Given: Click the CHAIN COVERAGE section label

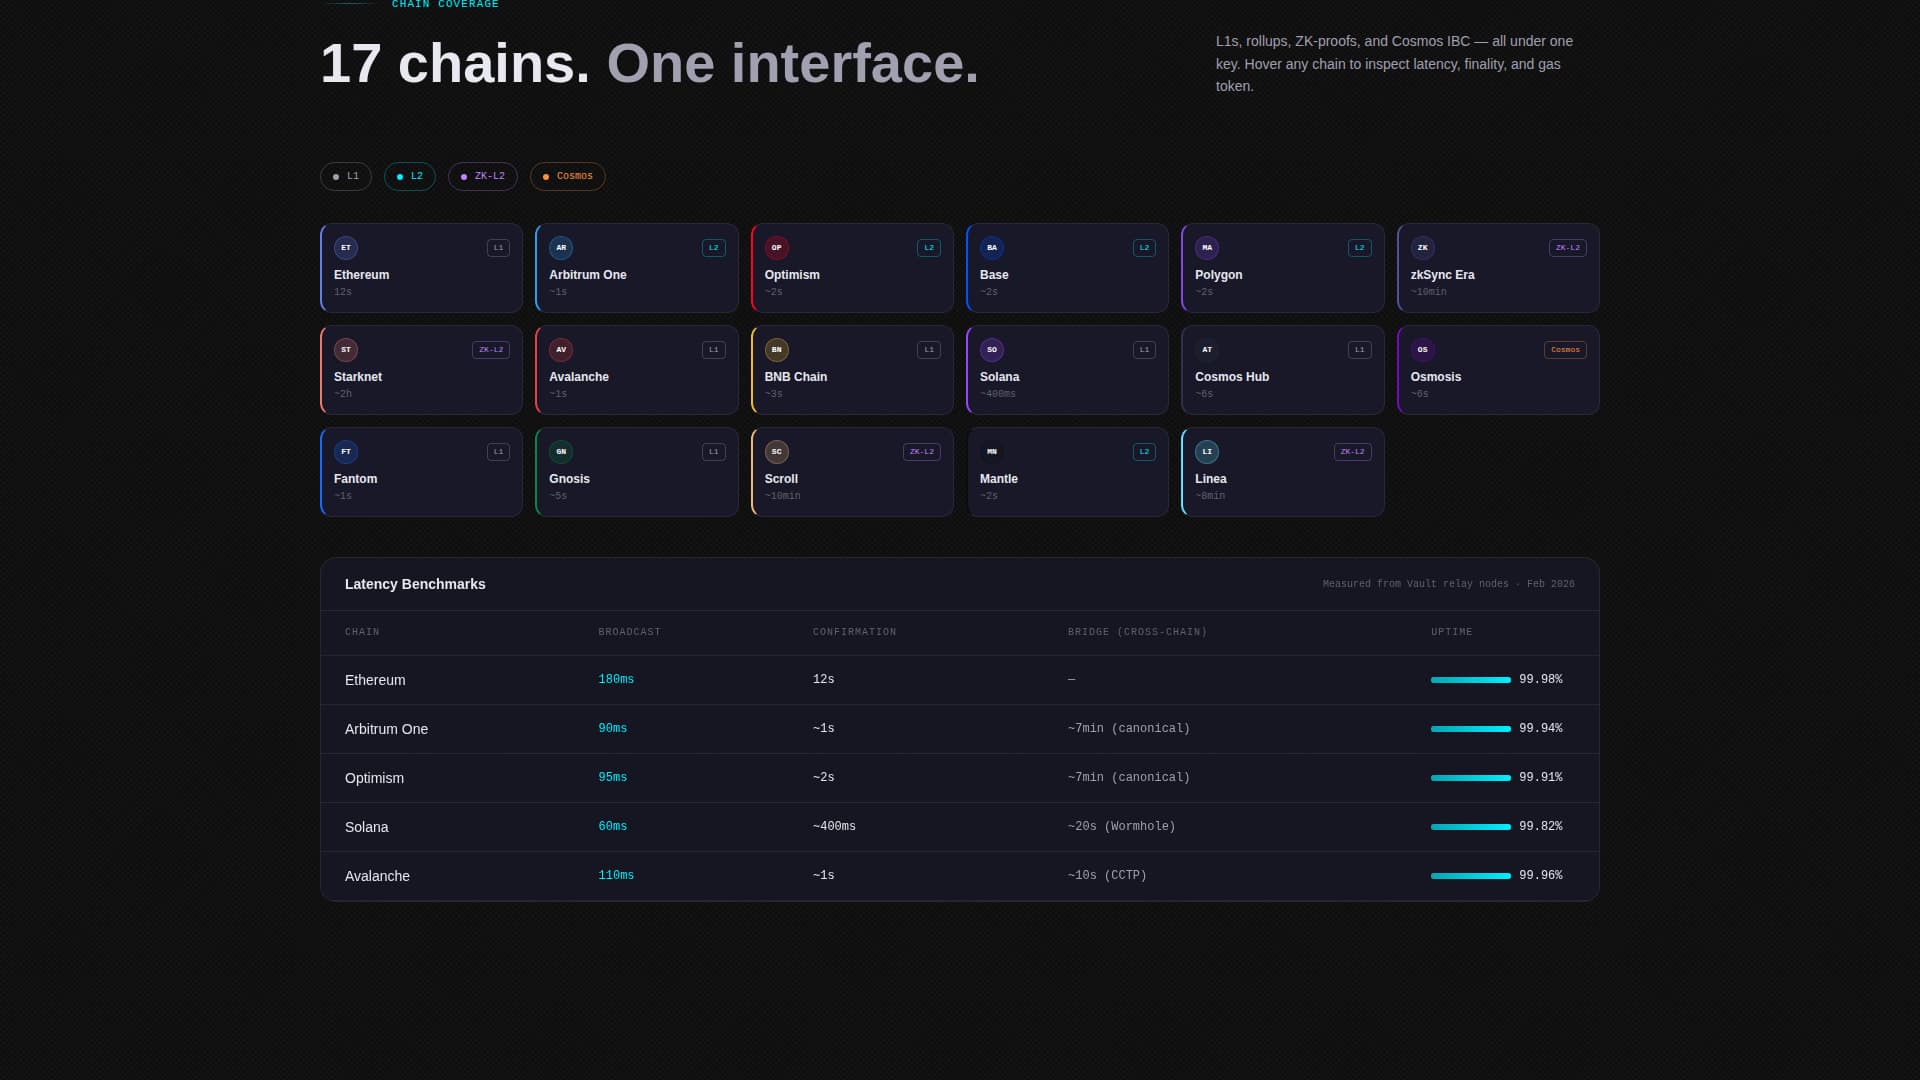Looking at the screenshot, I should coord(445,5).
